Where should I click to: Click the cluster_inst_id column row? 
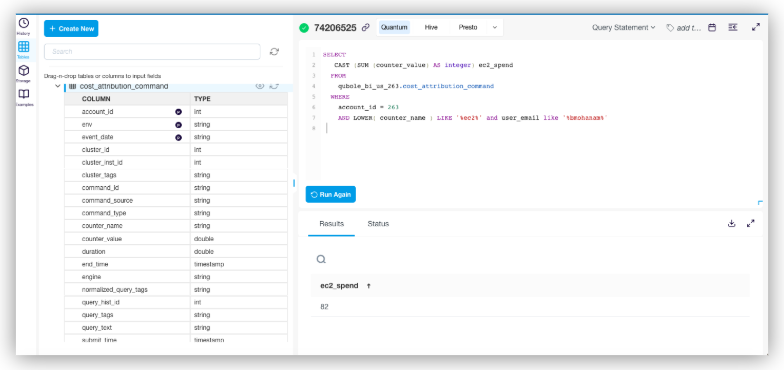[x=176, y=162]
